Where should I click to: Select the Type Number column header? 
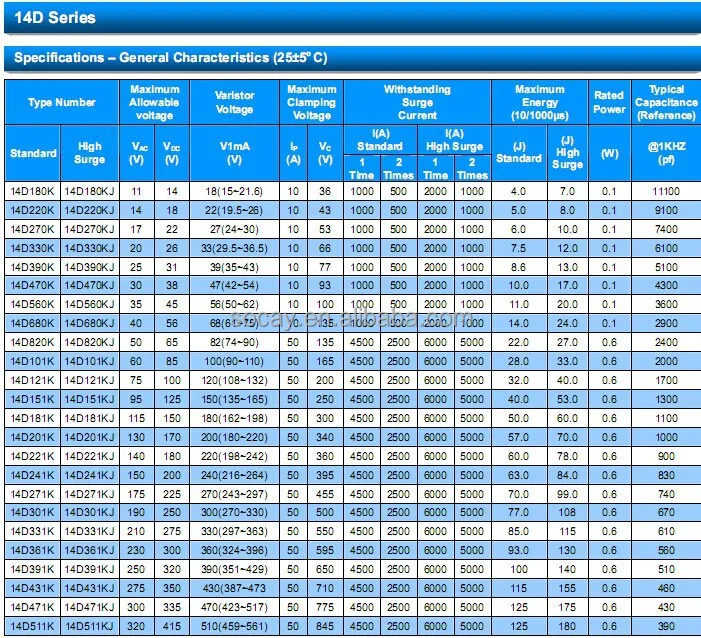coord(62,102)
